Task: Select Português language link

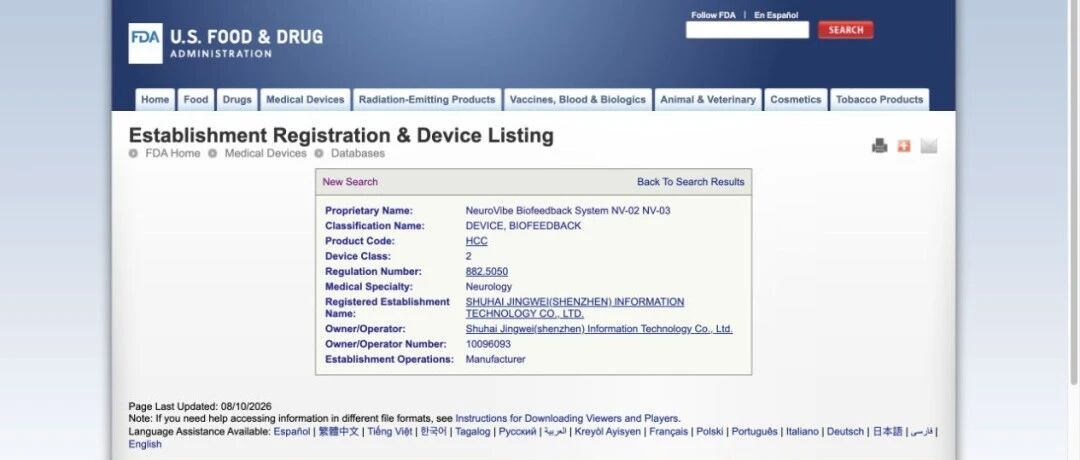Action: pos(754,432)
